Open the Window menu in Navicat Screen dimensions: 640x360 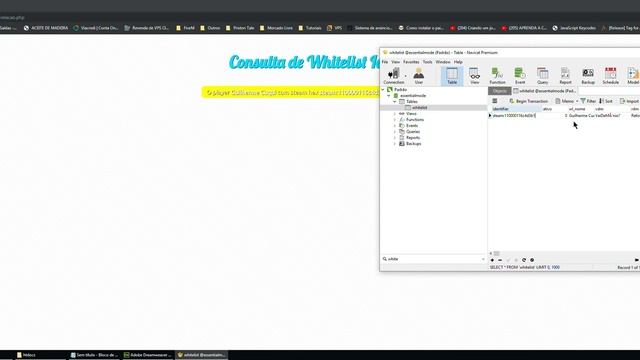443,62
